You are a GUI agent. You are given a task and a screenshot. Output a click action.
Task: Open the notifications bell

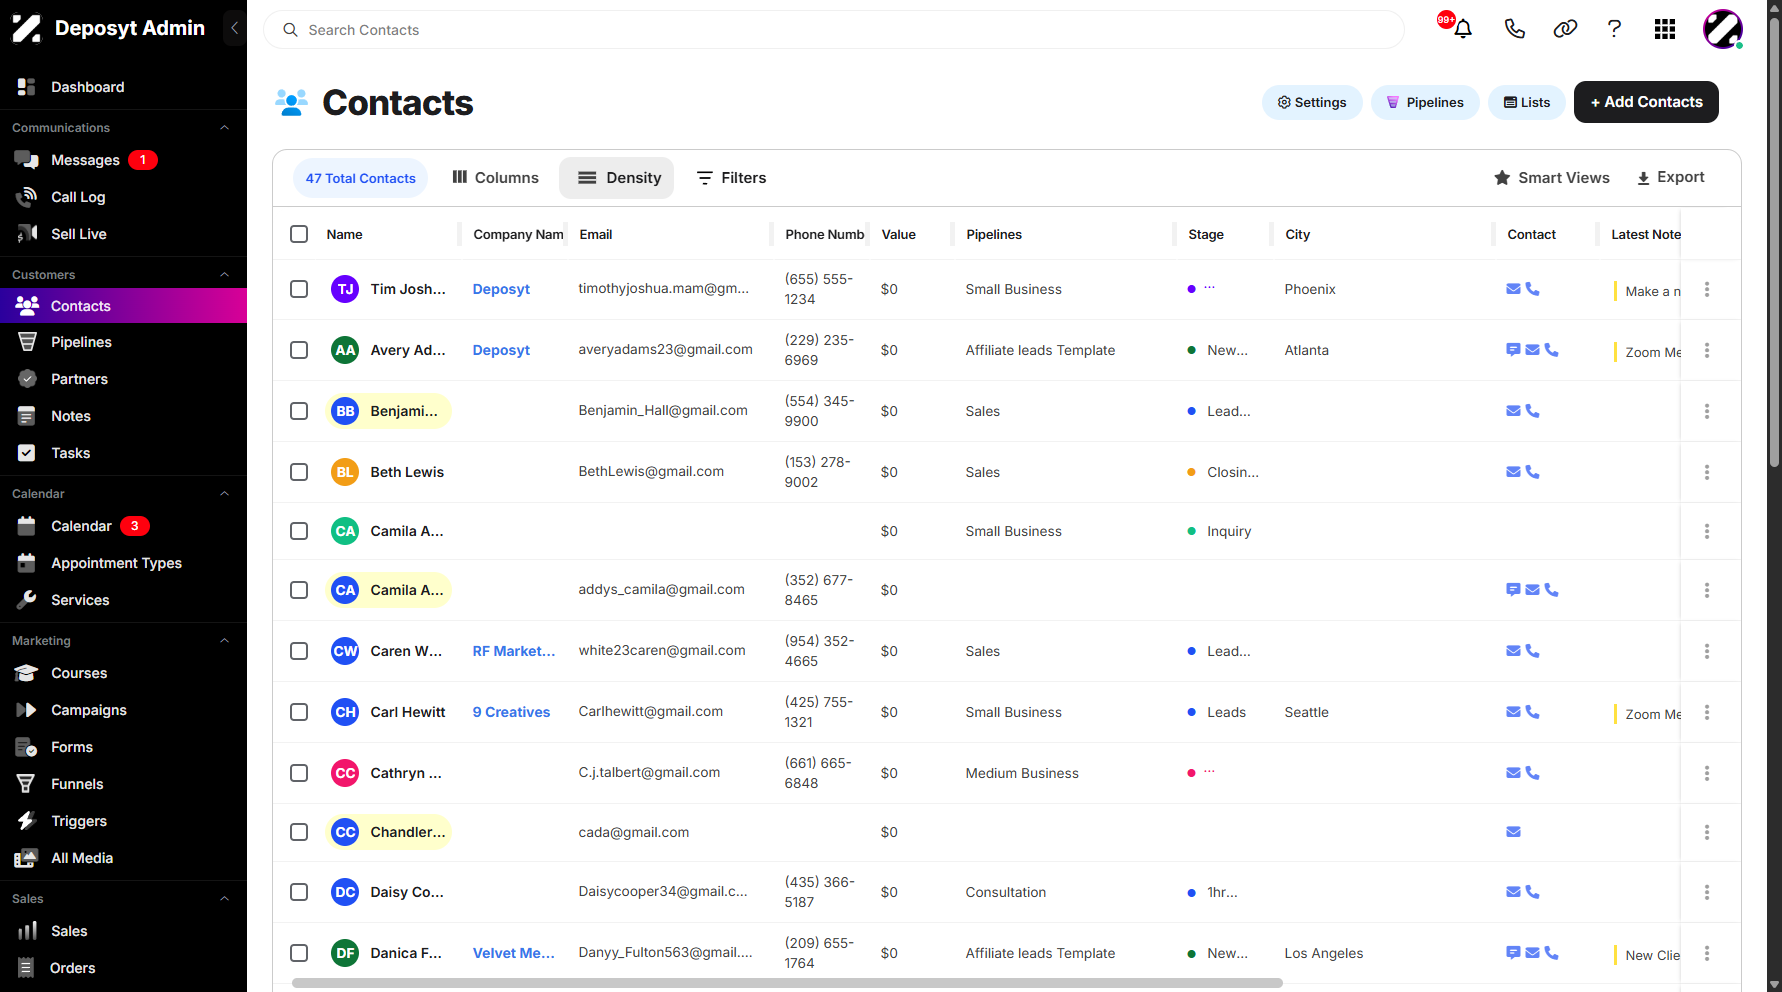1462,29
